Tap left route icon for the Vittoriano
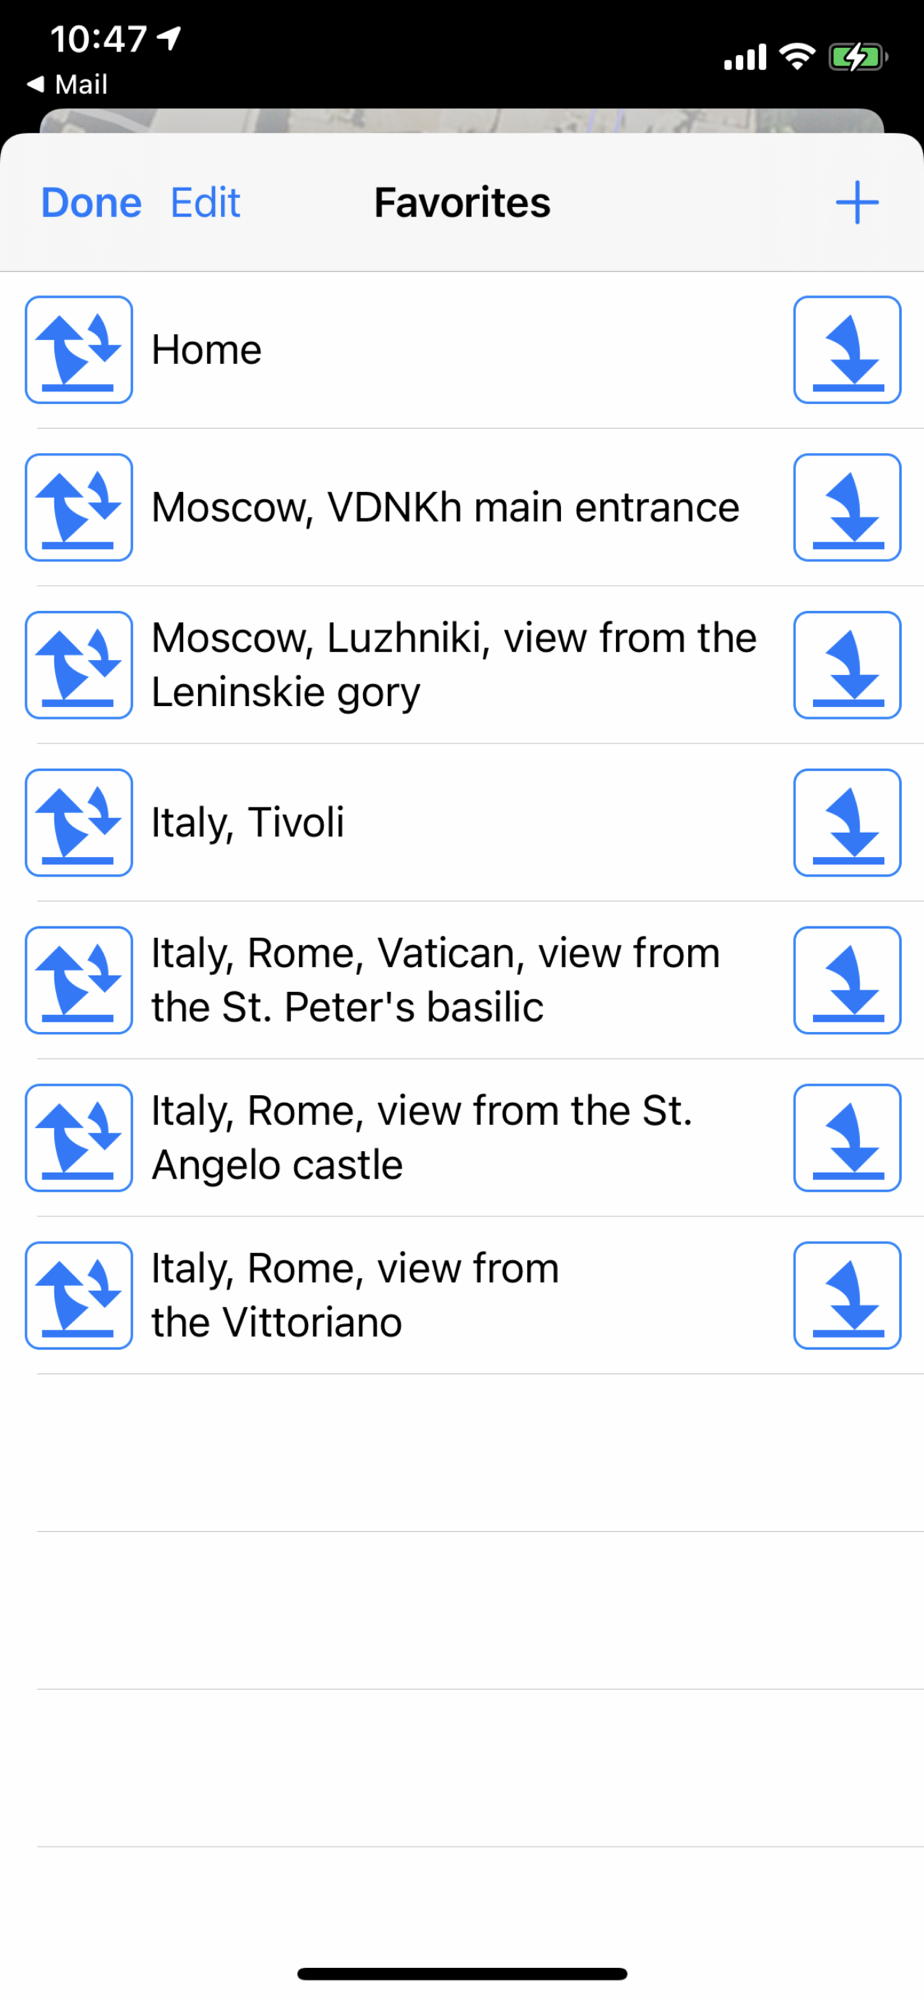The height and width of the screenshot is (2000, 924). point(79,1295)
